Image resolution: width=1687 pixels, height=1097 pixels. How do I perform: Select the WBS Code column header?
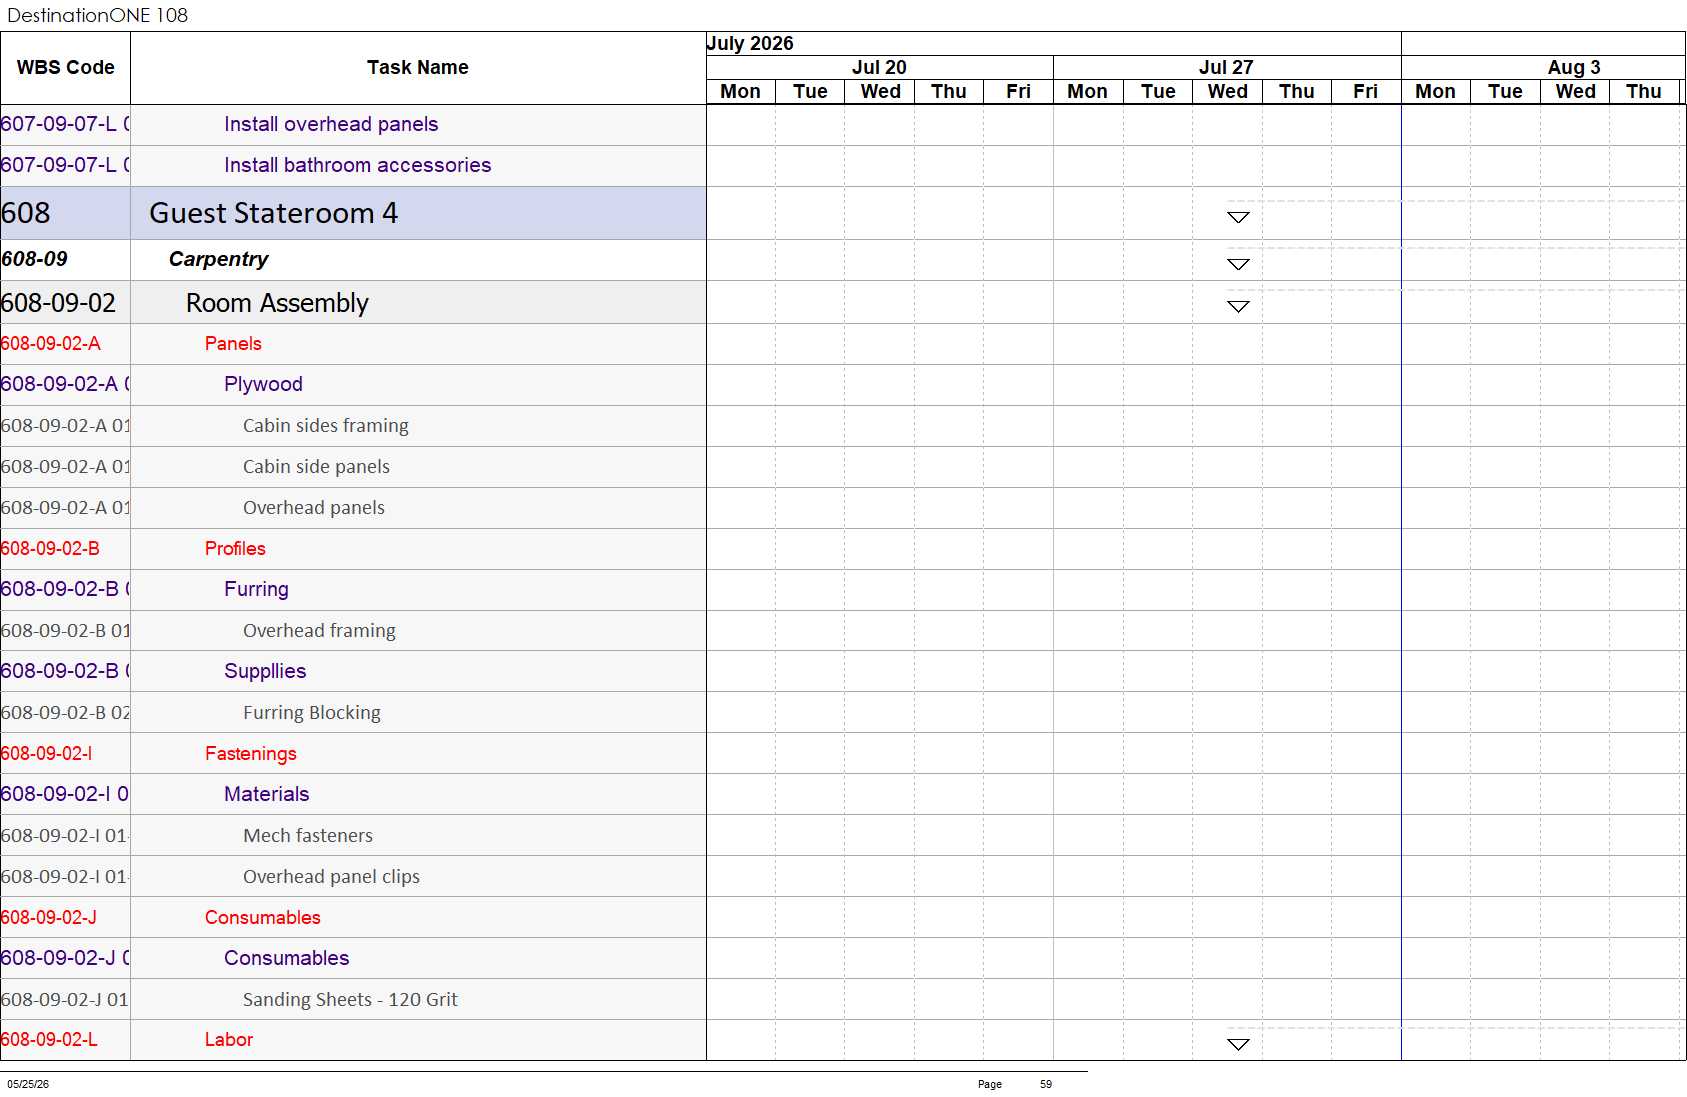66,67
